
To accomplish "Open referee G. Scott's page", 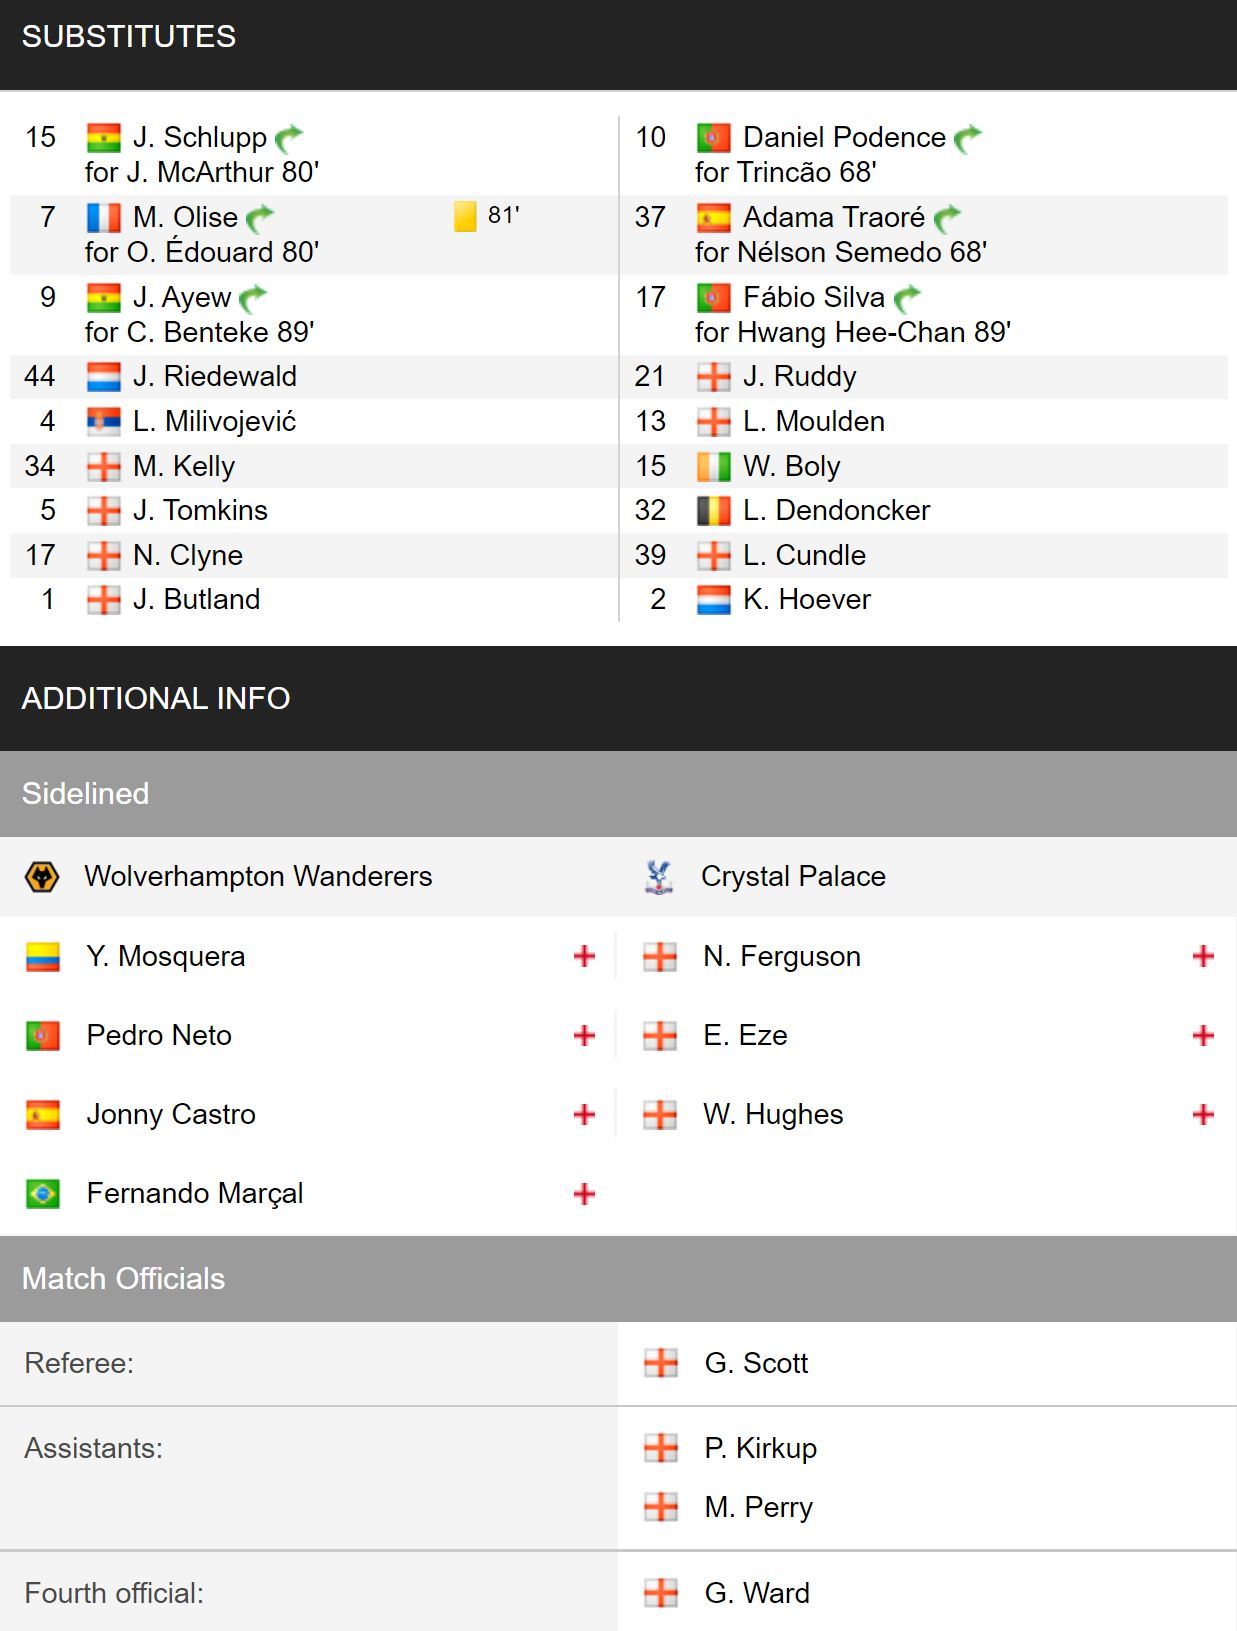I will 756,1364.
